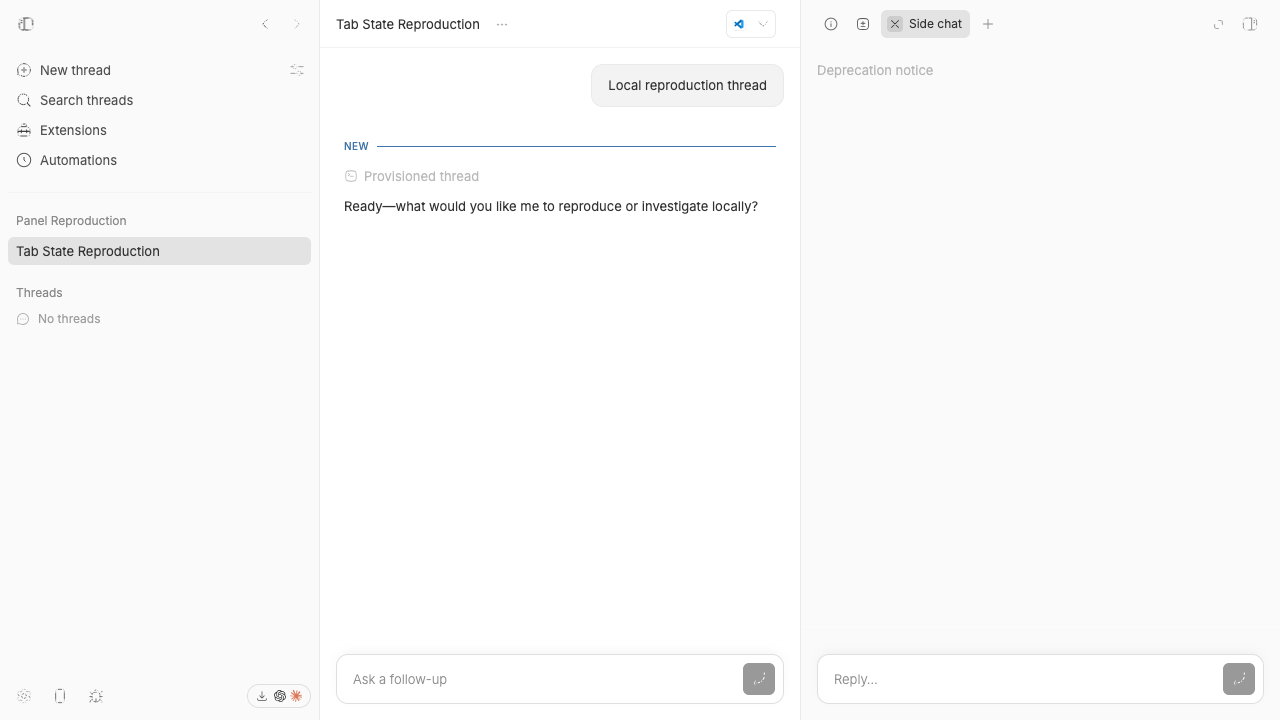Click the NEW messages divider label
The height and width of the screenshot is (720, 1280).
point(356,146)
